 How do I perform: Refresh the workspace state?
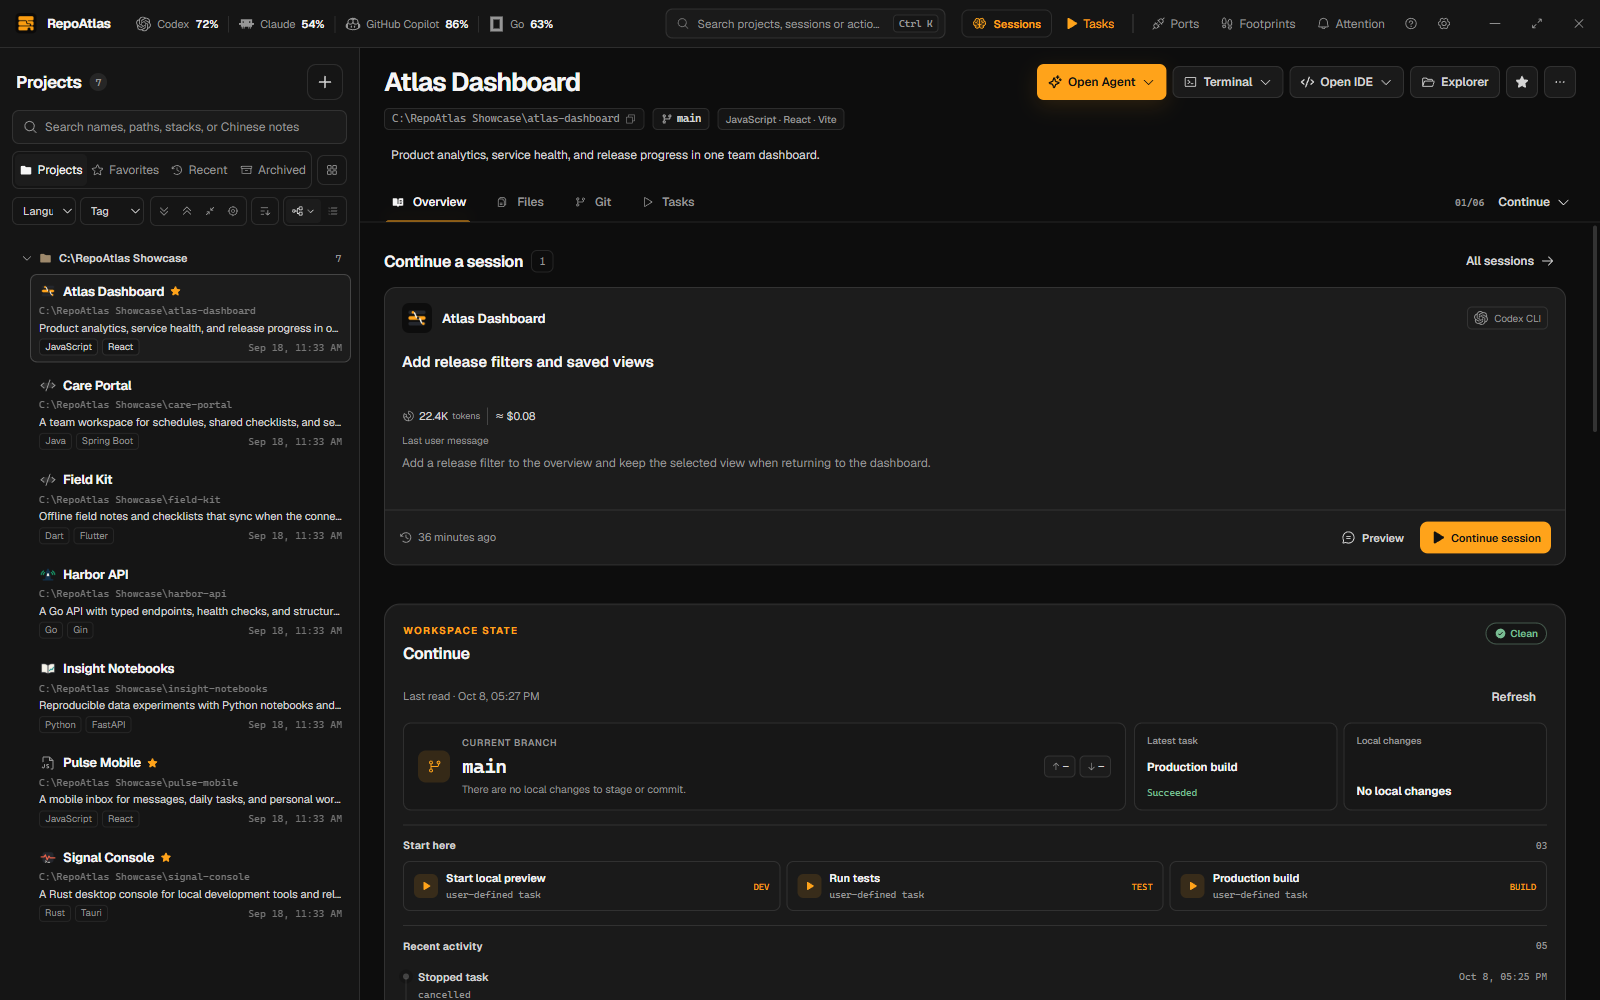click(x=1513, y=697)
